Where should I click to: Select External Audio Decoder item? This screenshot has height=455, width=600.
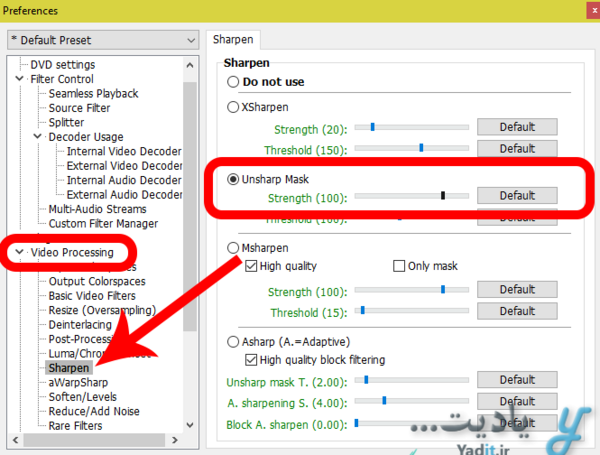pyautogui.click(x=124, y=194)
